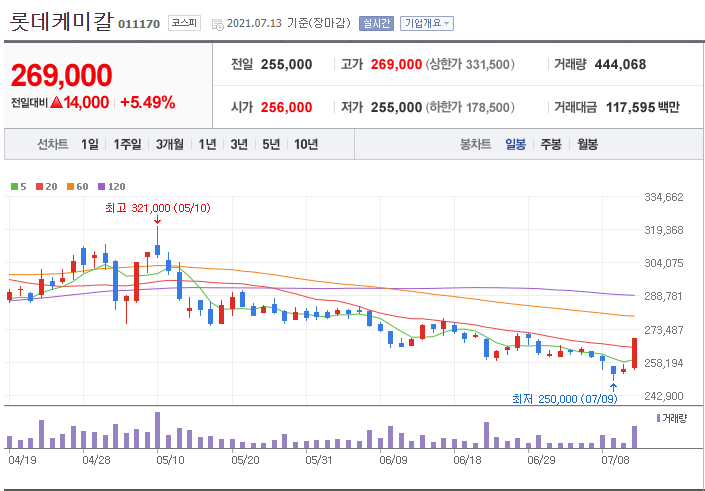Click the purple 거래량 legend marker
The height and width of the screenshot is (491, 705).
[x=658, y=419]
